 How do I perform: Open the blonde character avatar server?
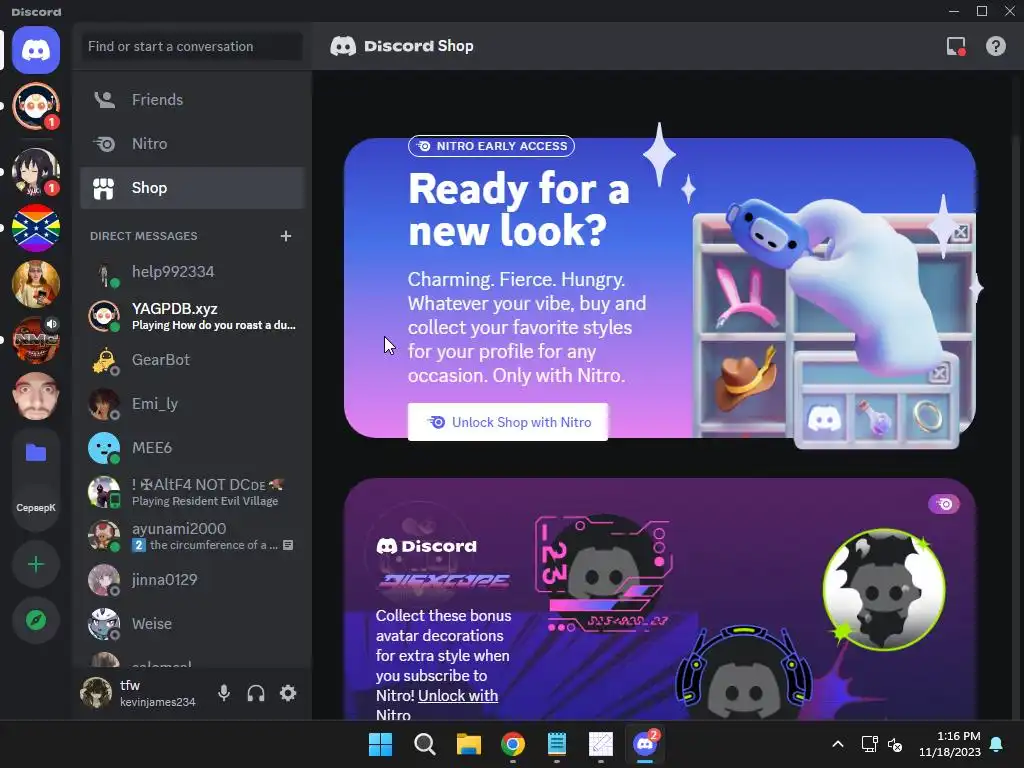click(36, 284)
